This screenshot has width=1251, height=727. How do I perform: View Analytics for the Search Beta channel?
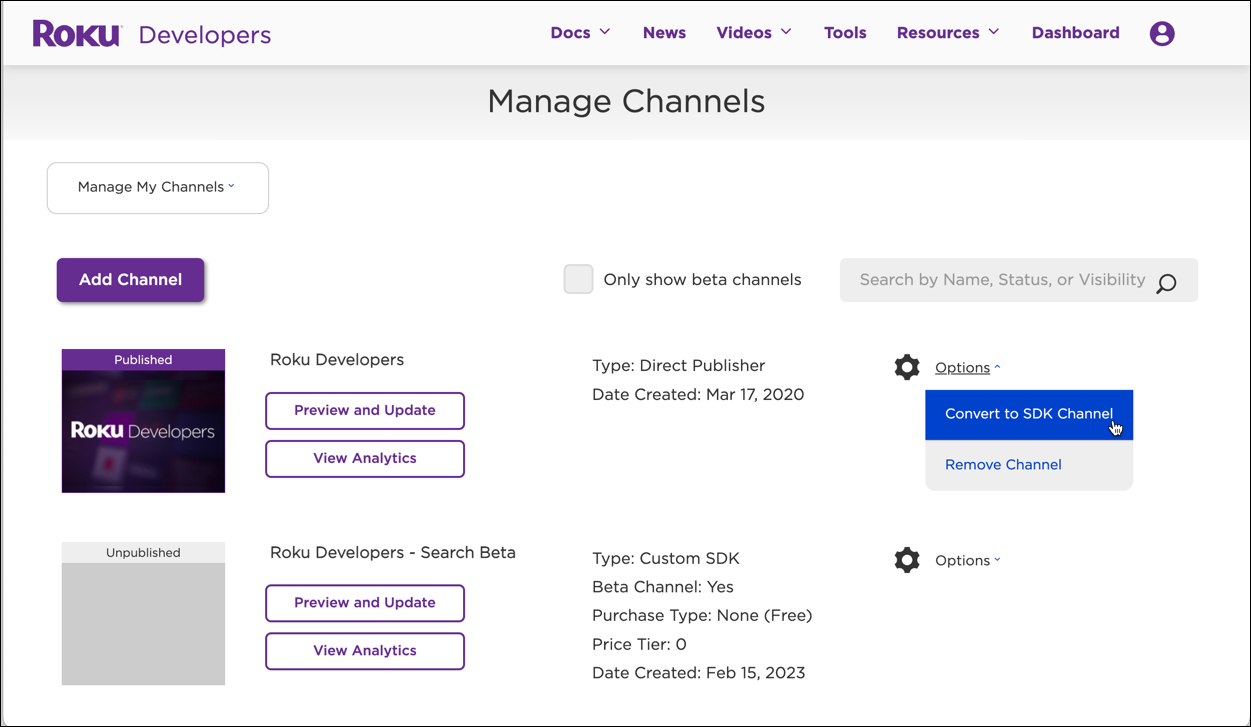pyautogui.click(x=364, y=651)
